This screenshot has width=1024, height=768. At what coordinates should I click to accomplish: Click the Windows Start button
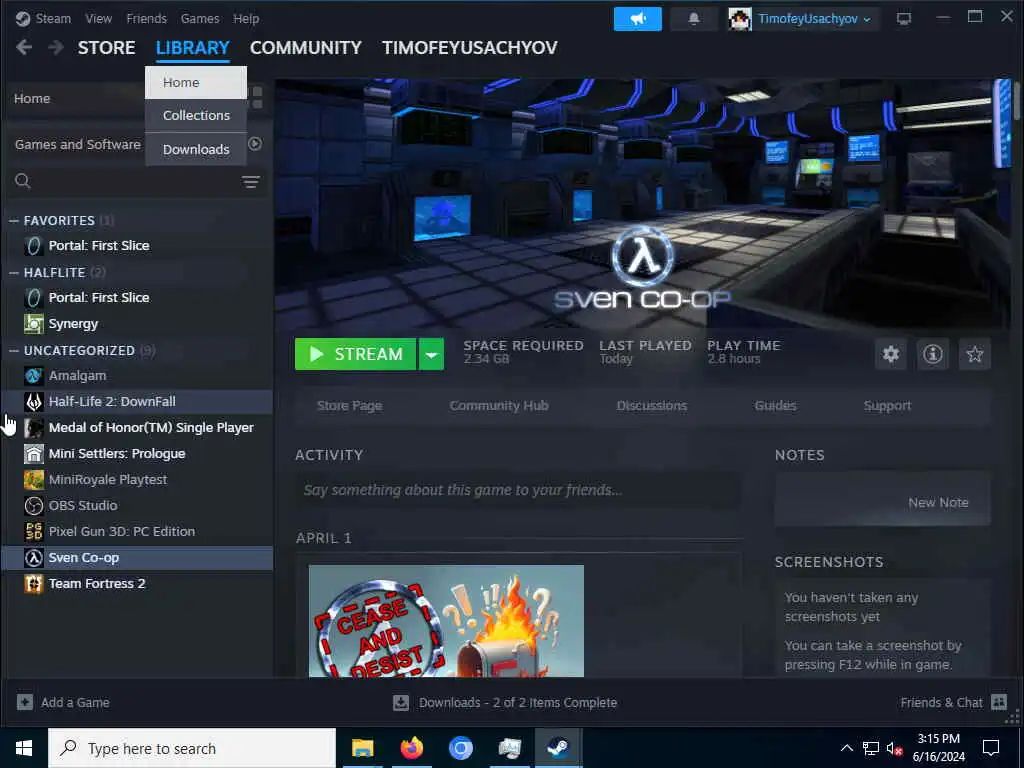click(x=24, y=748)
